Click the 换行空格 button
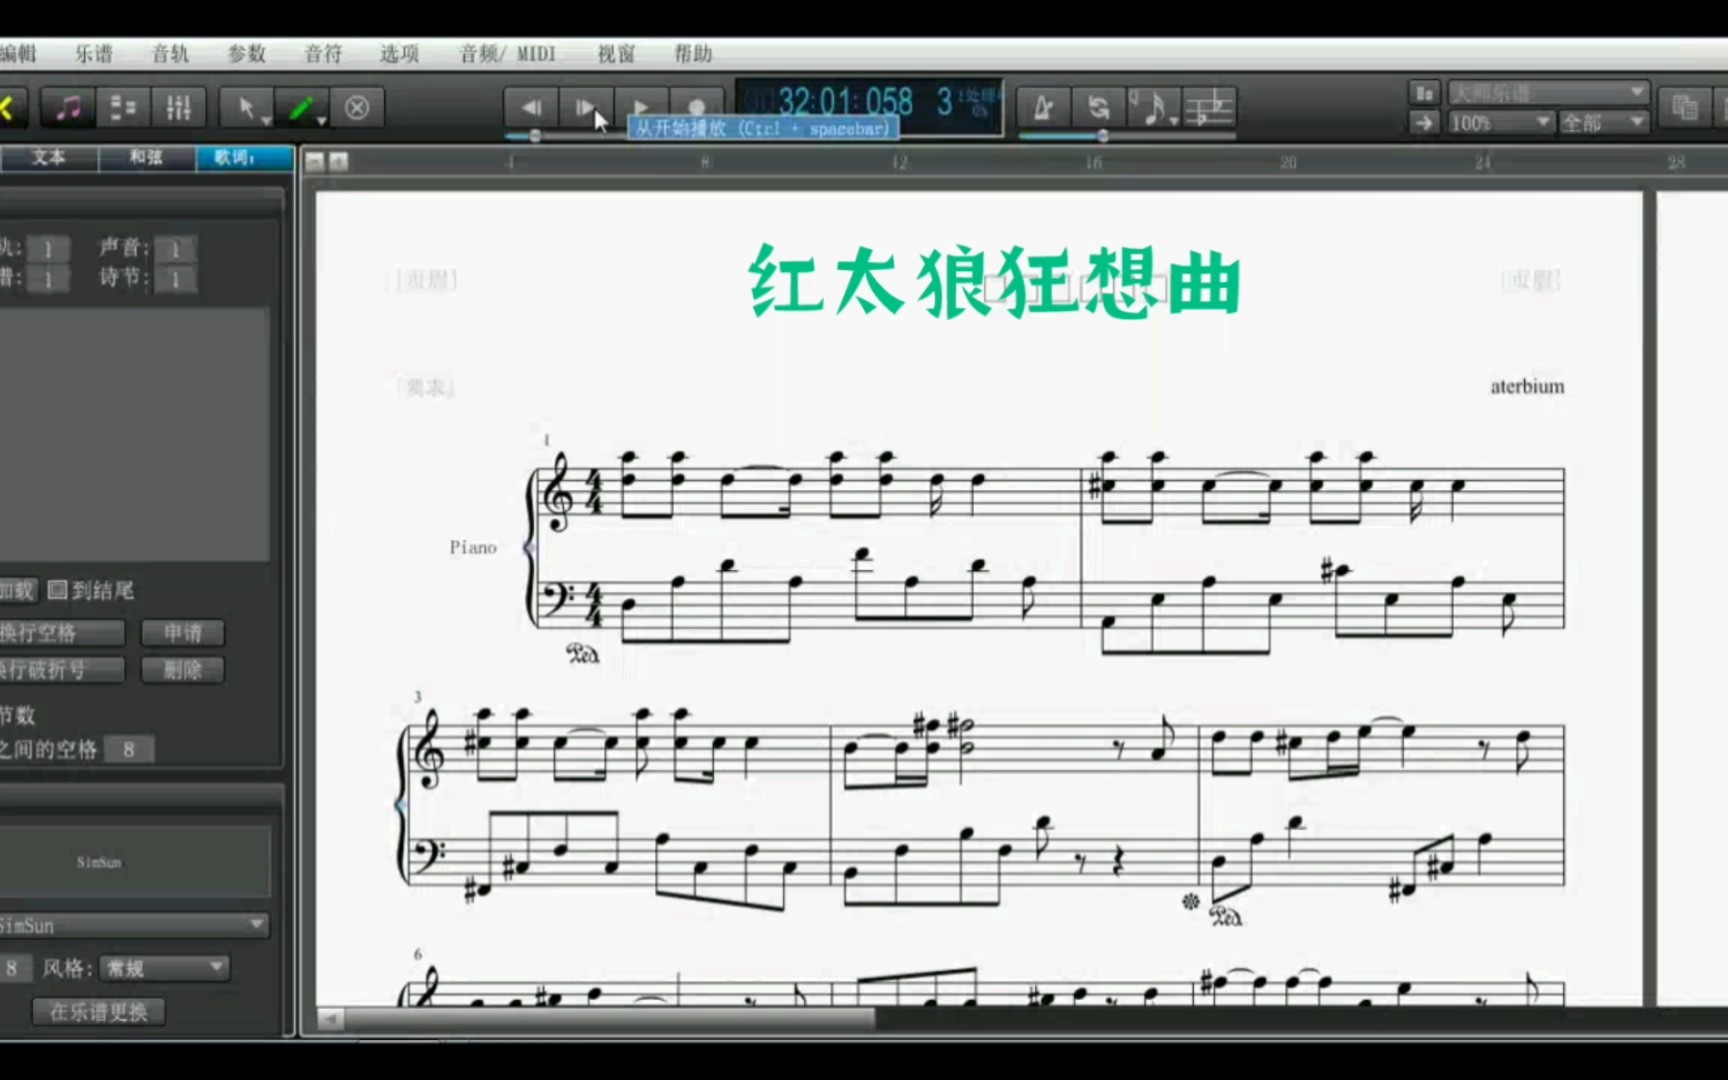Image resolution: width=1728 pixels, height=1080 pixels. pos(62,633)
